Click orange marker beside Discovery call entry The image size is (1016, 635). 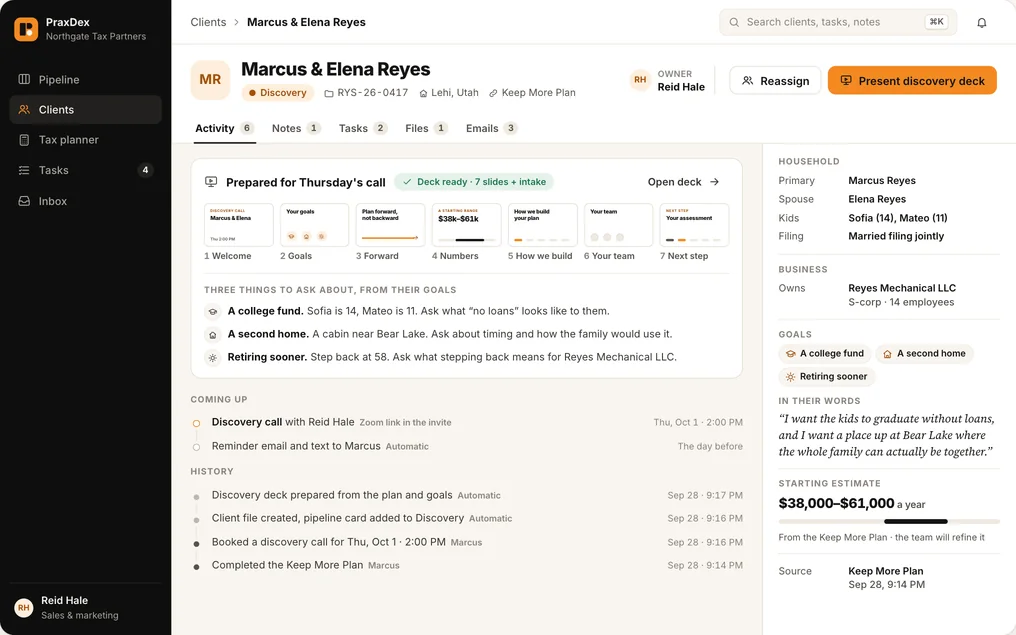(x=196, y=423)
